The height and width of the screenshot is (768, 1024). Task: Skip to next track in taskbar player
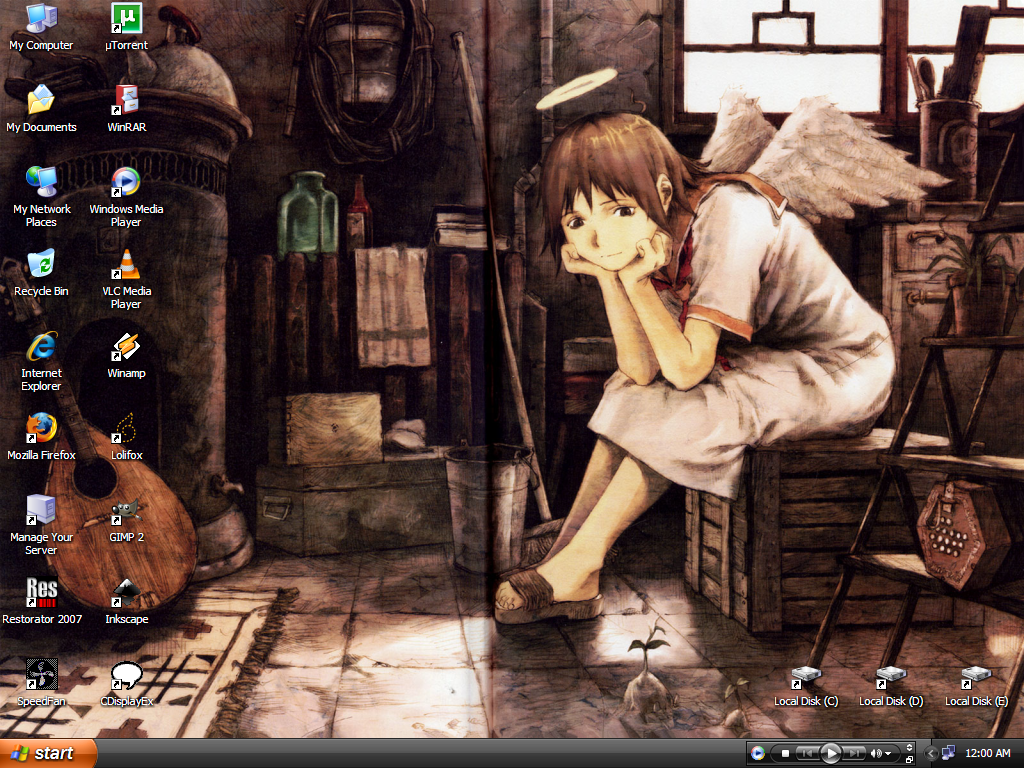pyautogui.click(x=854, y=754)
